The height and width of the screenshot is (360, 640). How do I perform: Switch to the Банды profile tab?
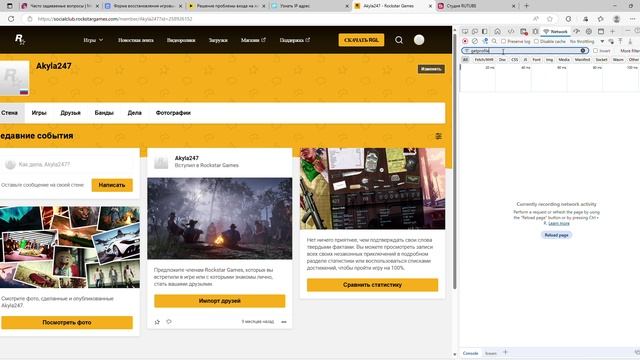click(x=104, y=113)
